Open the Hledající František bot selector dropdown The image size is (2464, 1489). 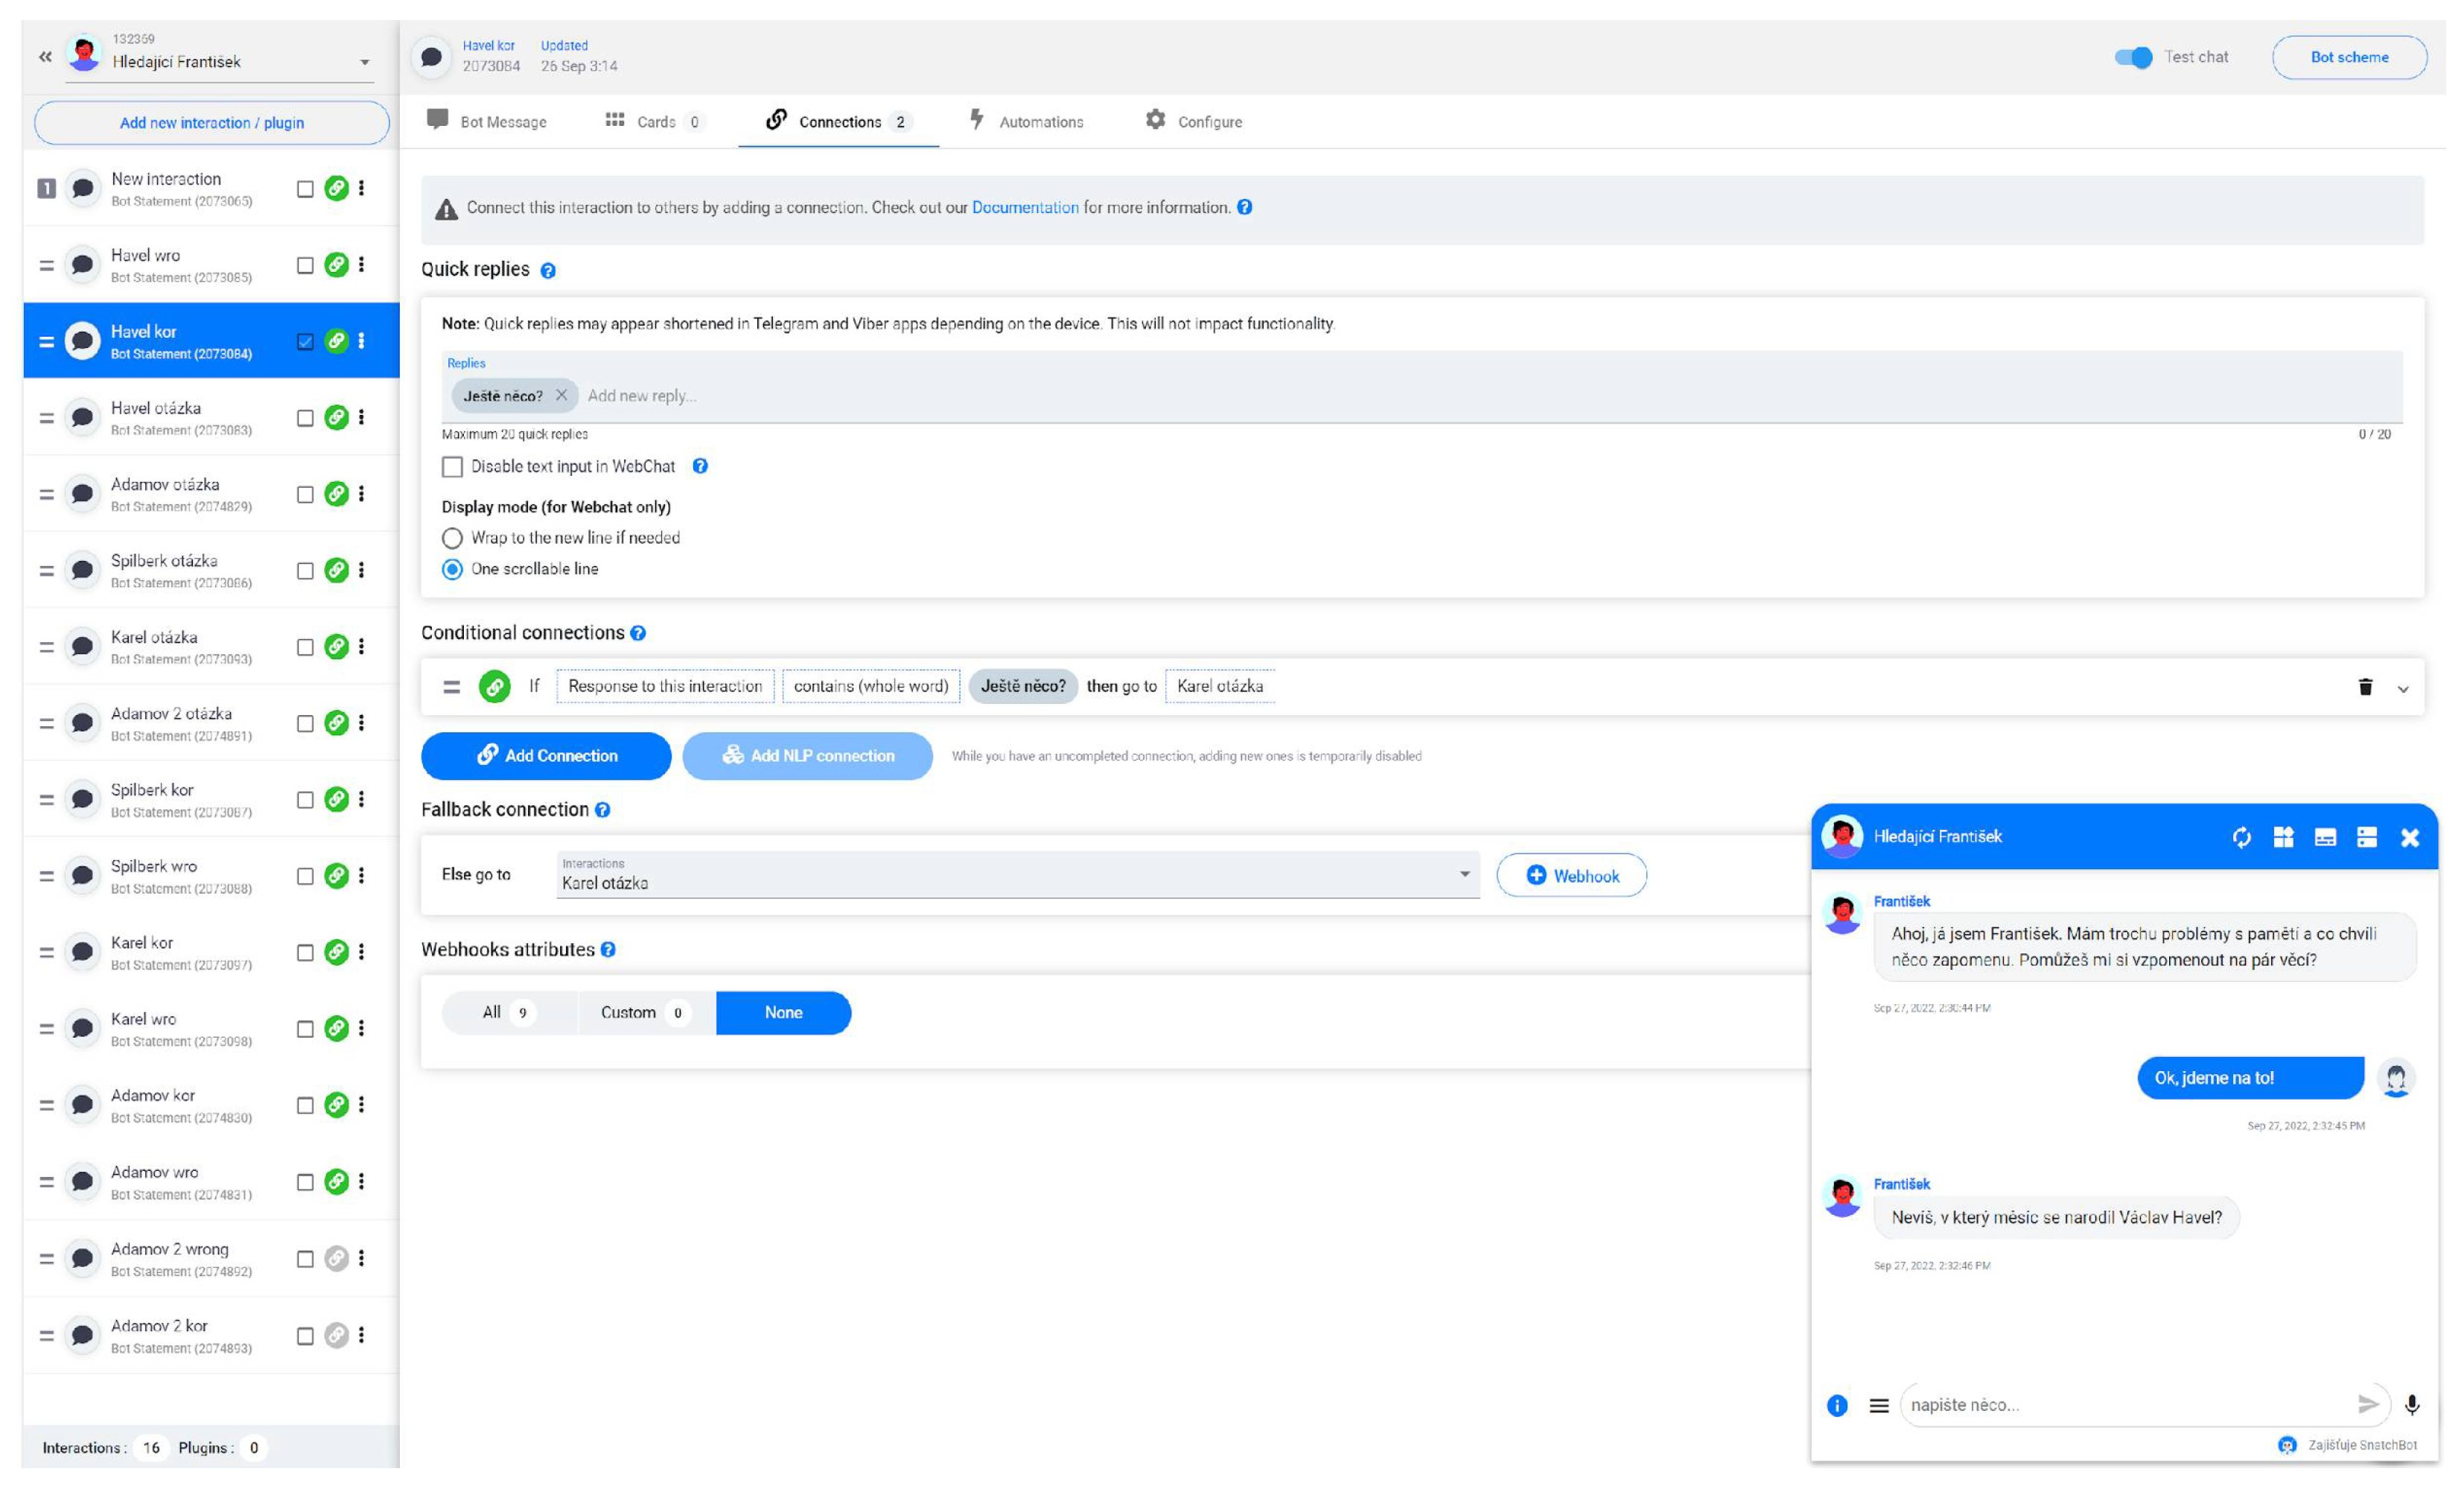364,62
